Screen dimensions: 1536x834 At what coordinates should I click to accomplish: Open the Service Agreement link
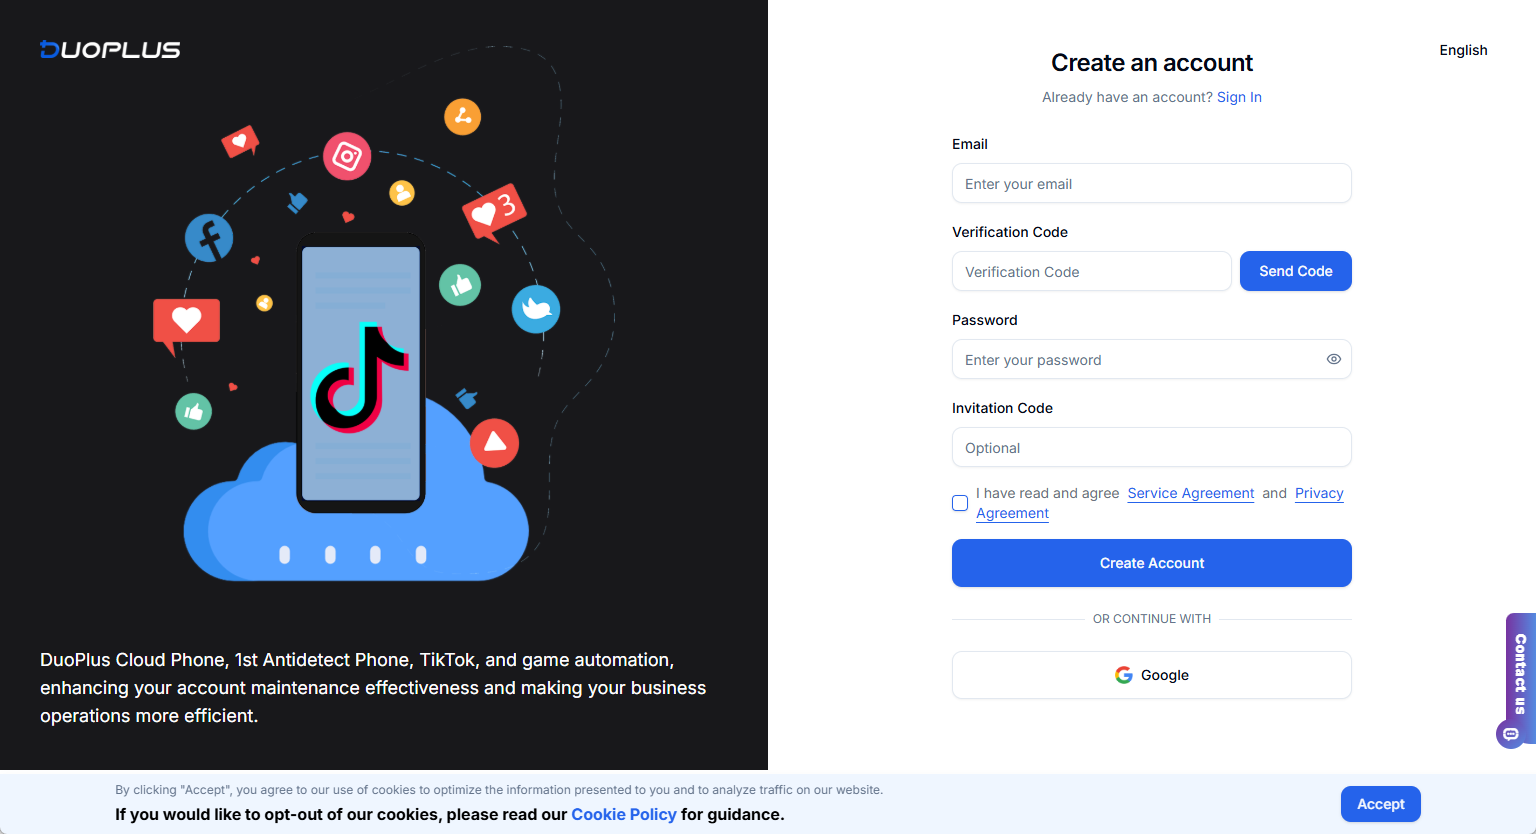[1190, 493]
